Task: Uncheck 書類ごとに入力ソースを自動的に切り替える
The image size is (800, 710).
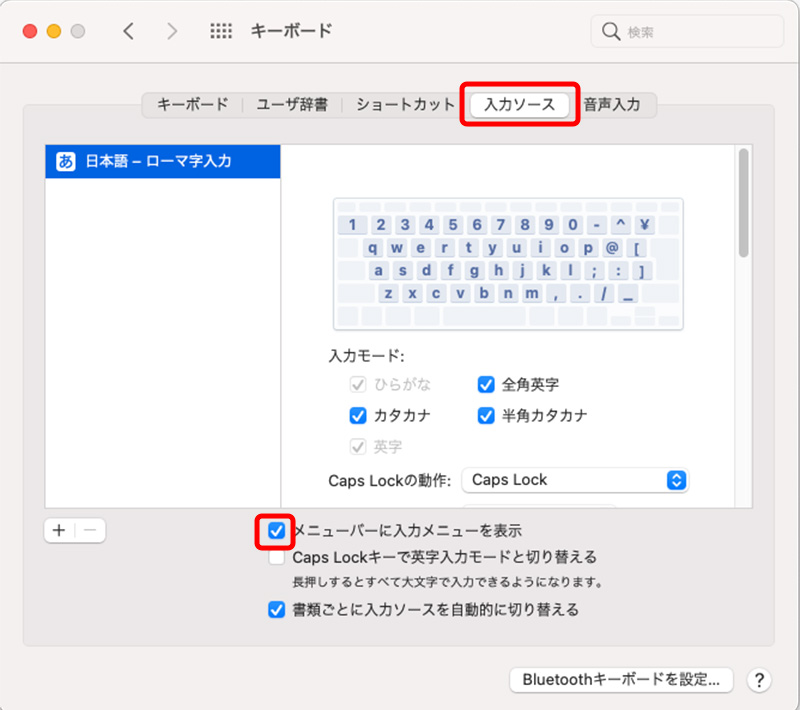Action: point(276,609)
